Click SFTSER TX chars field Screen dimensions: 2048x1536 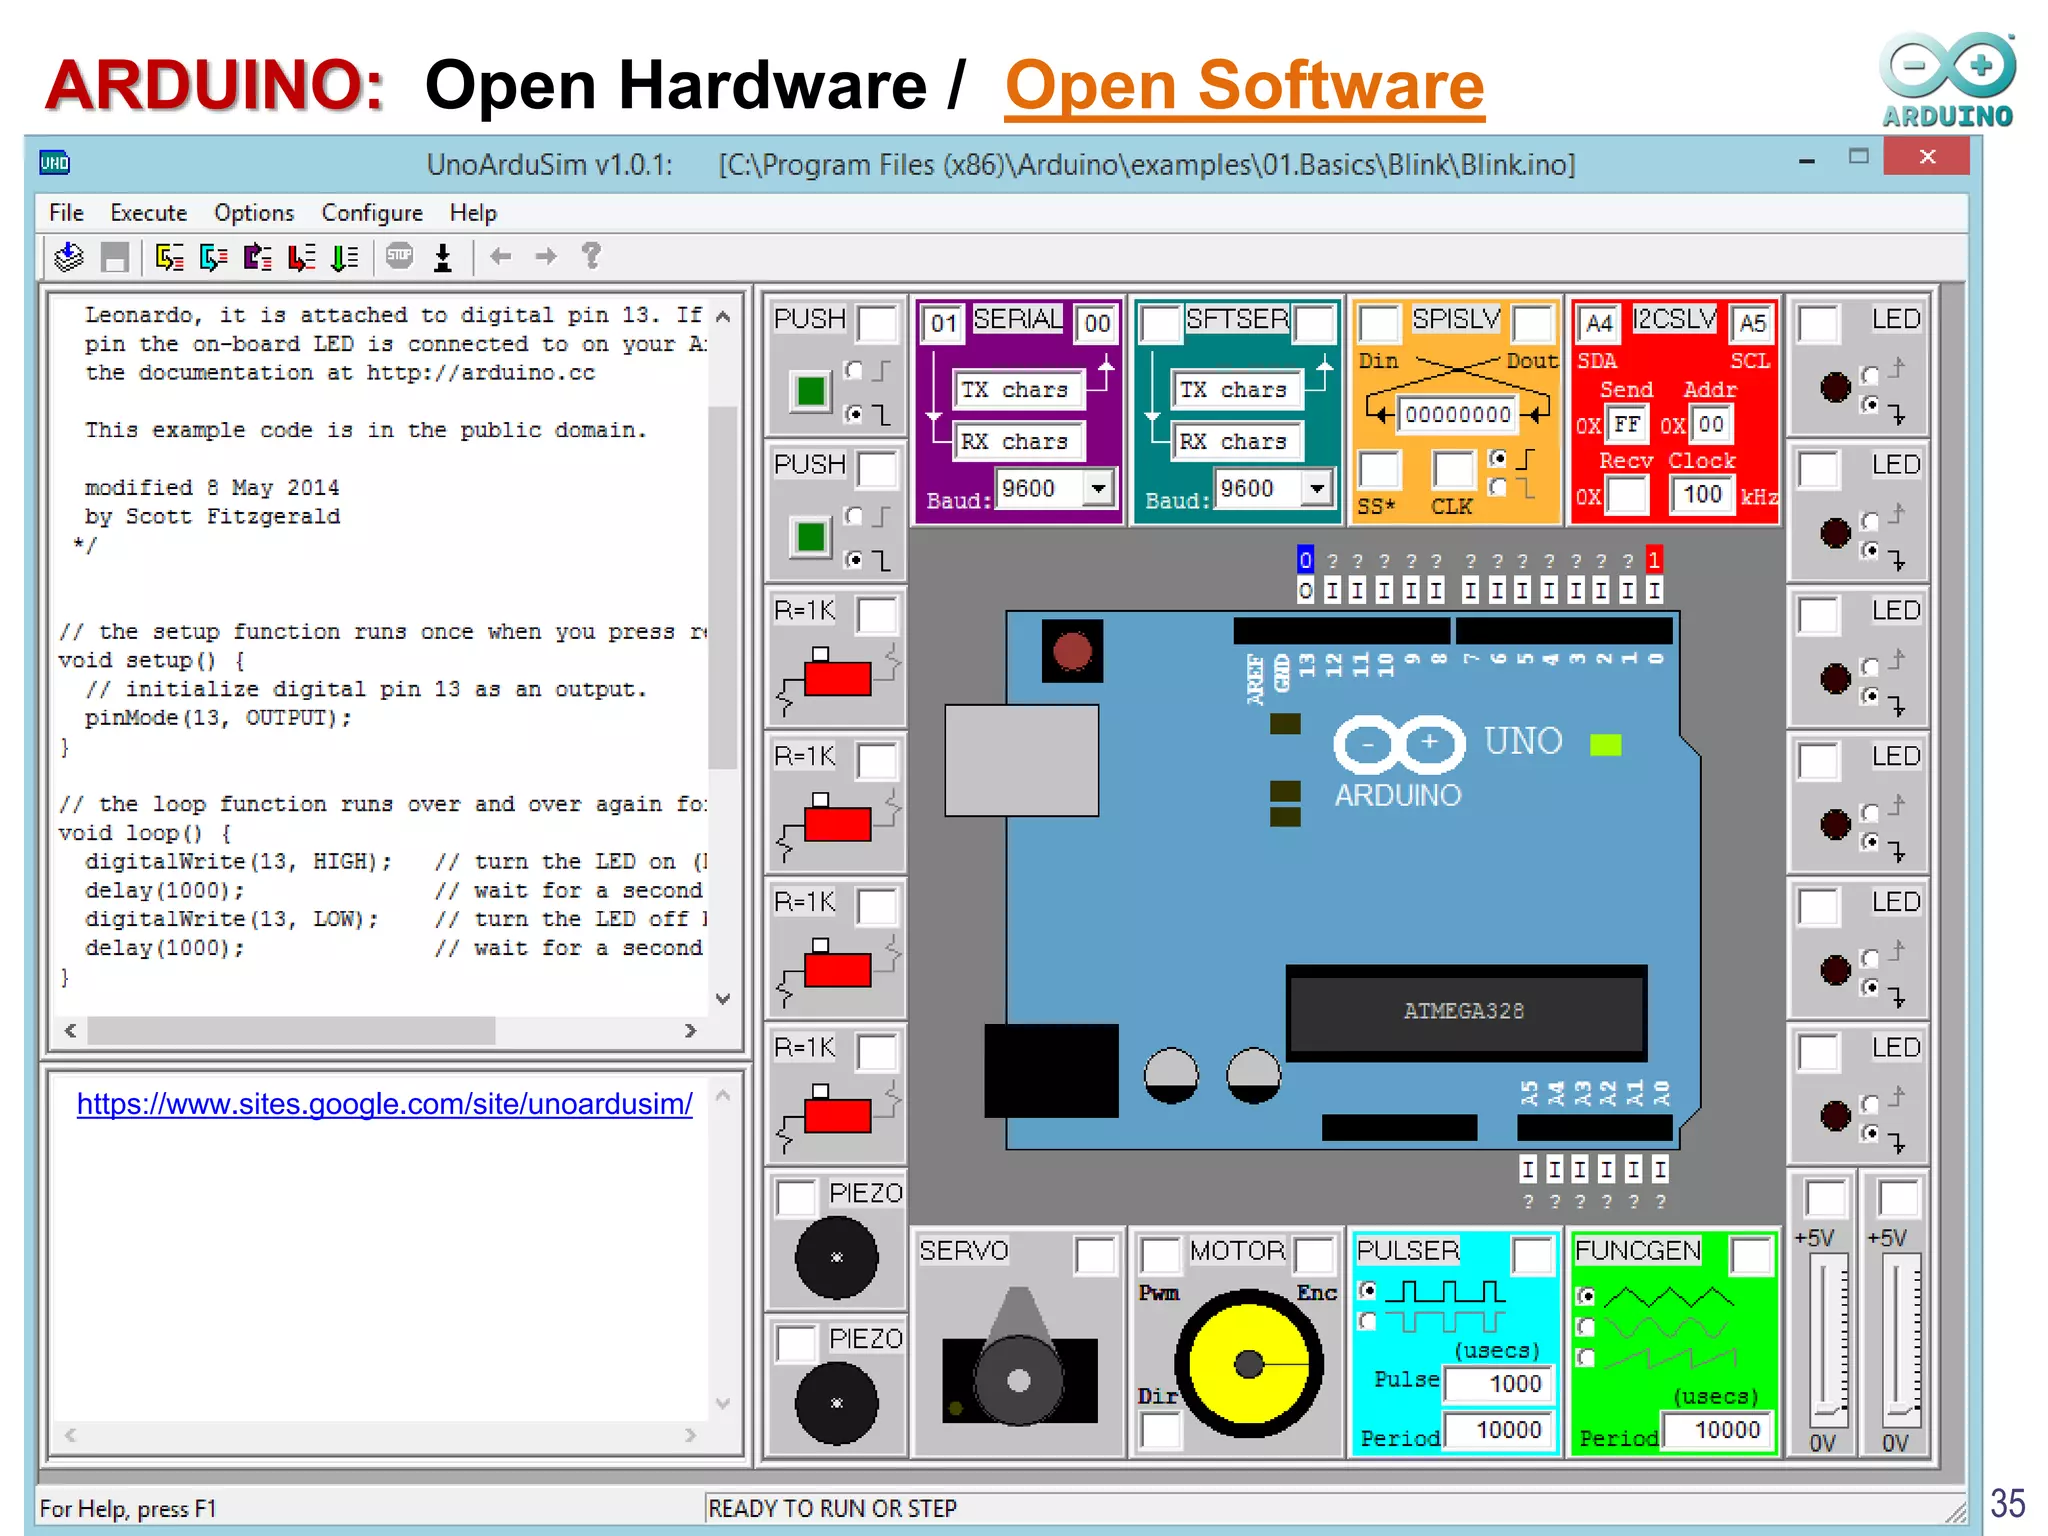(x=1238, y=389)
